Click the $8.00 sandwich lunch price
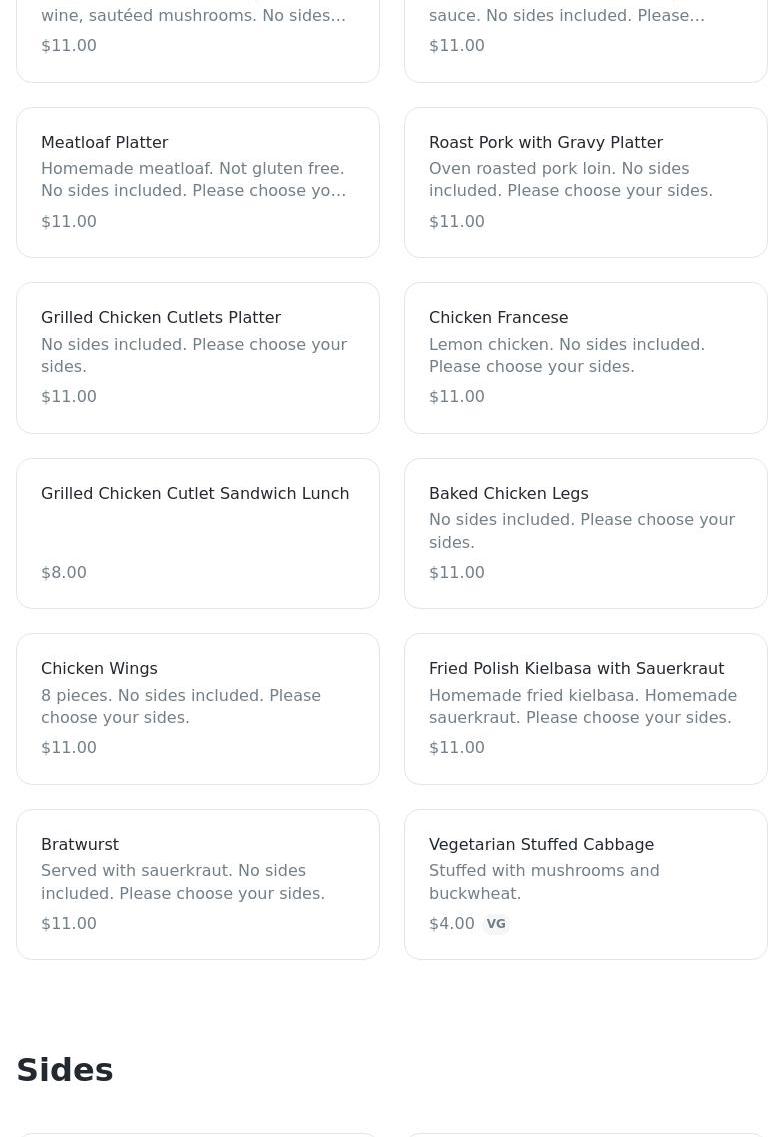Viewport: 784px width, 1137px height. tap(64, 573)
